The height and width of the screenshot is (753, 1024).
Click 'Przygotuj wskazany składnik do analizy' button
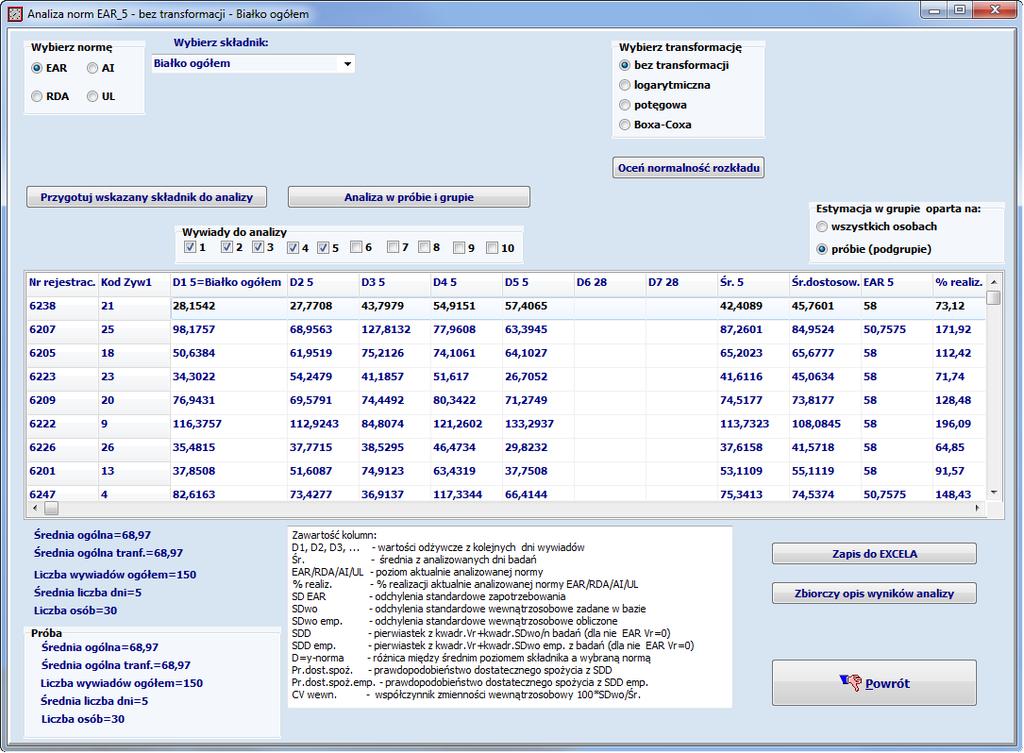click(x=147, y=197)
